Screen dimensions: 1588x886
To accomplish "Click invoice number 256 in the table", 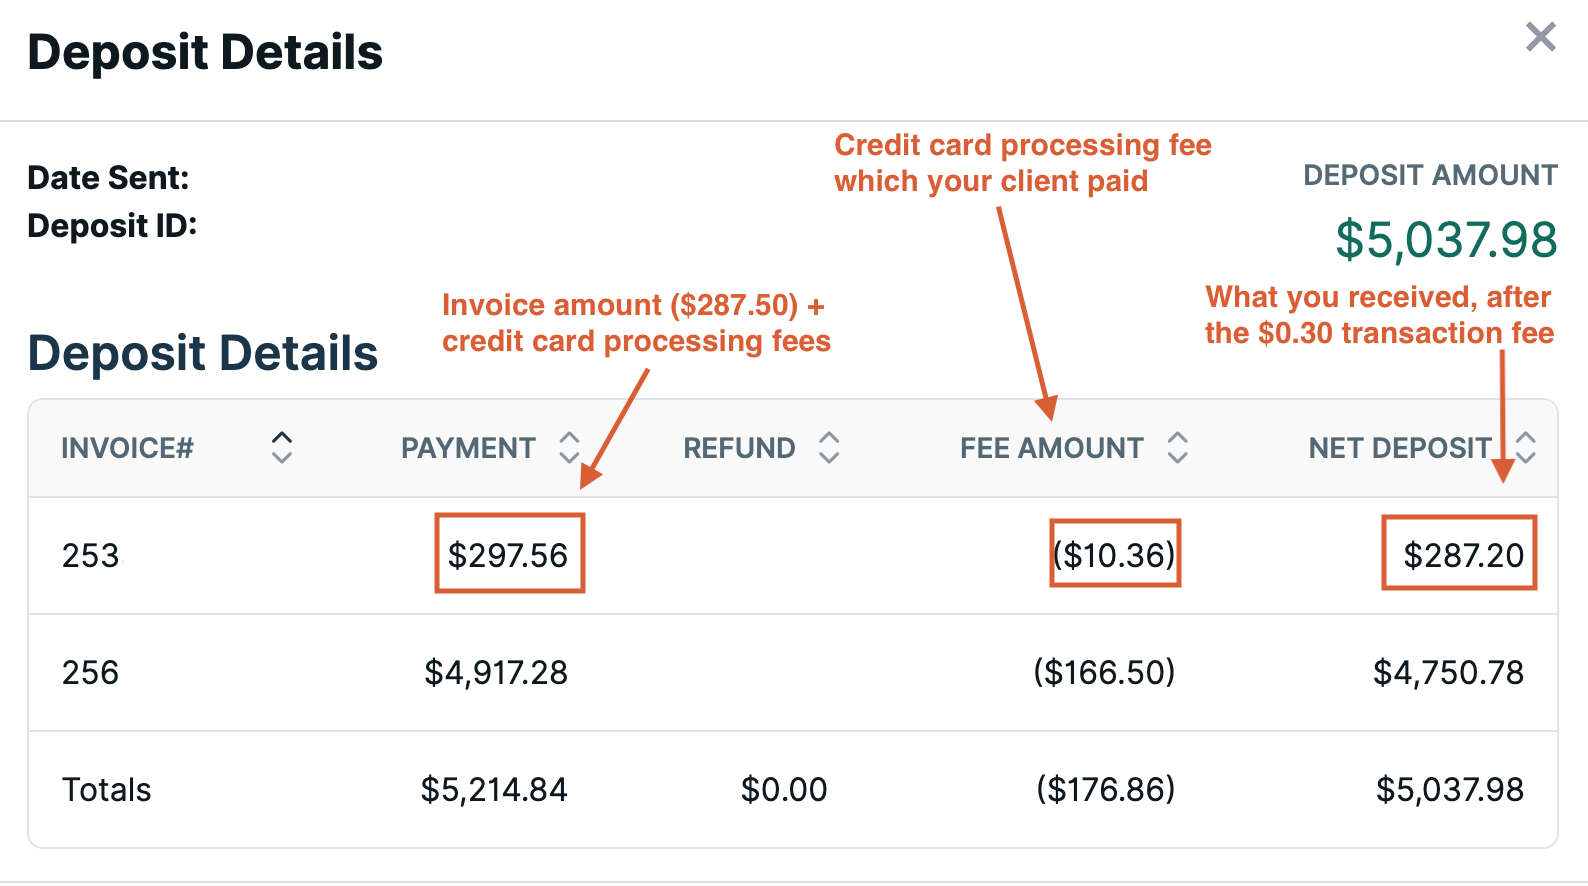I will (90, 673).
